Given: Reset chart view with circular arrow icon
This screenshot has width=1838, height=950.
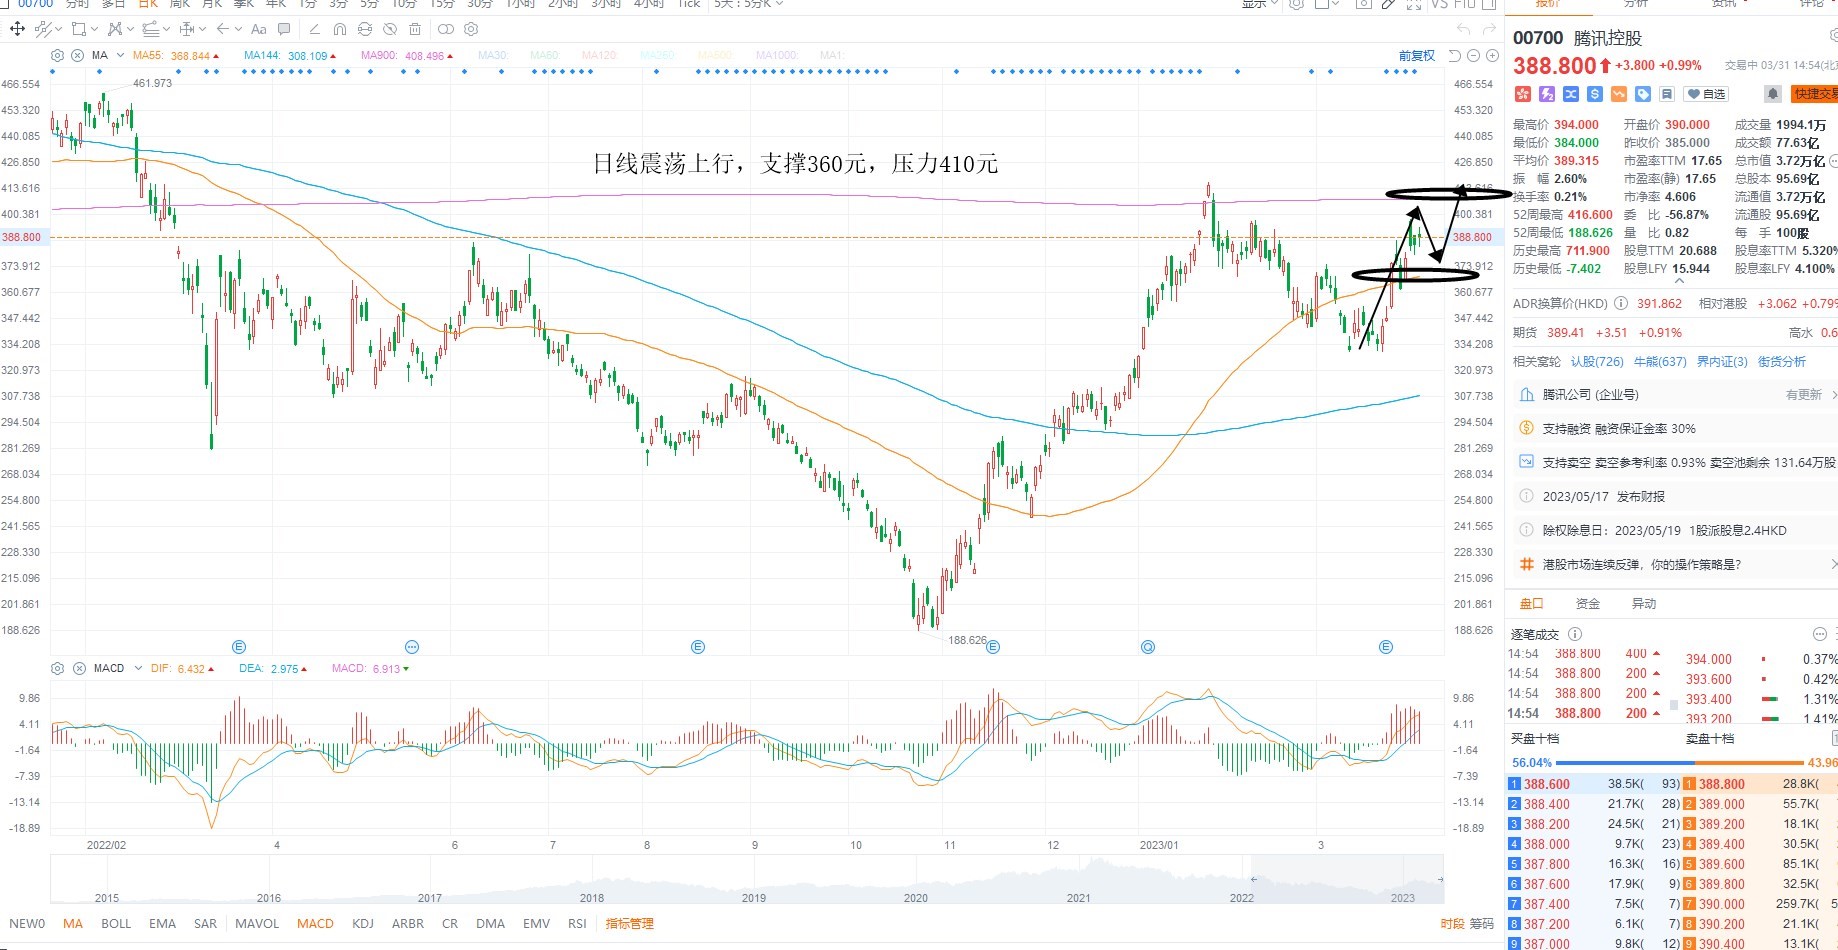Looking at the screenshot, I should pyautogui.click(x=1455, y=56).
